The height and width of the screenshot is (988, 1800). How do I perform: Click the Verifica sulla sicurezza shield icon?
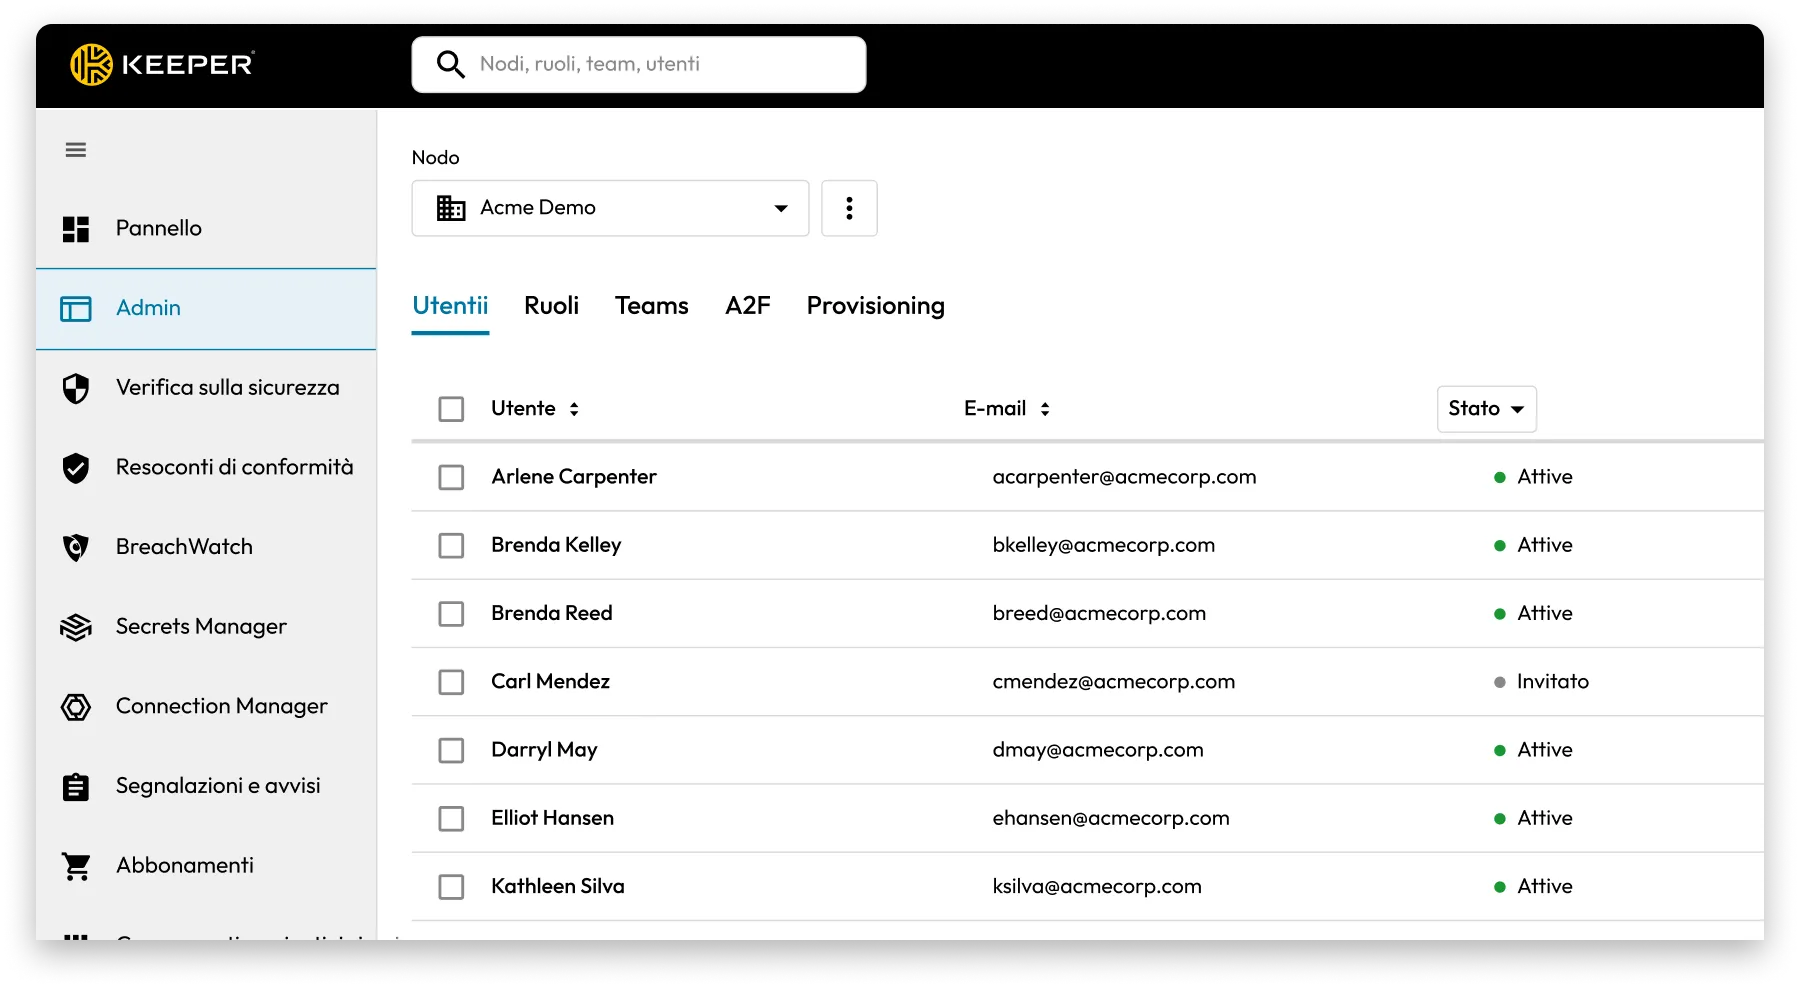(76, 388)
